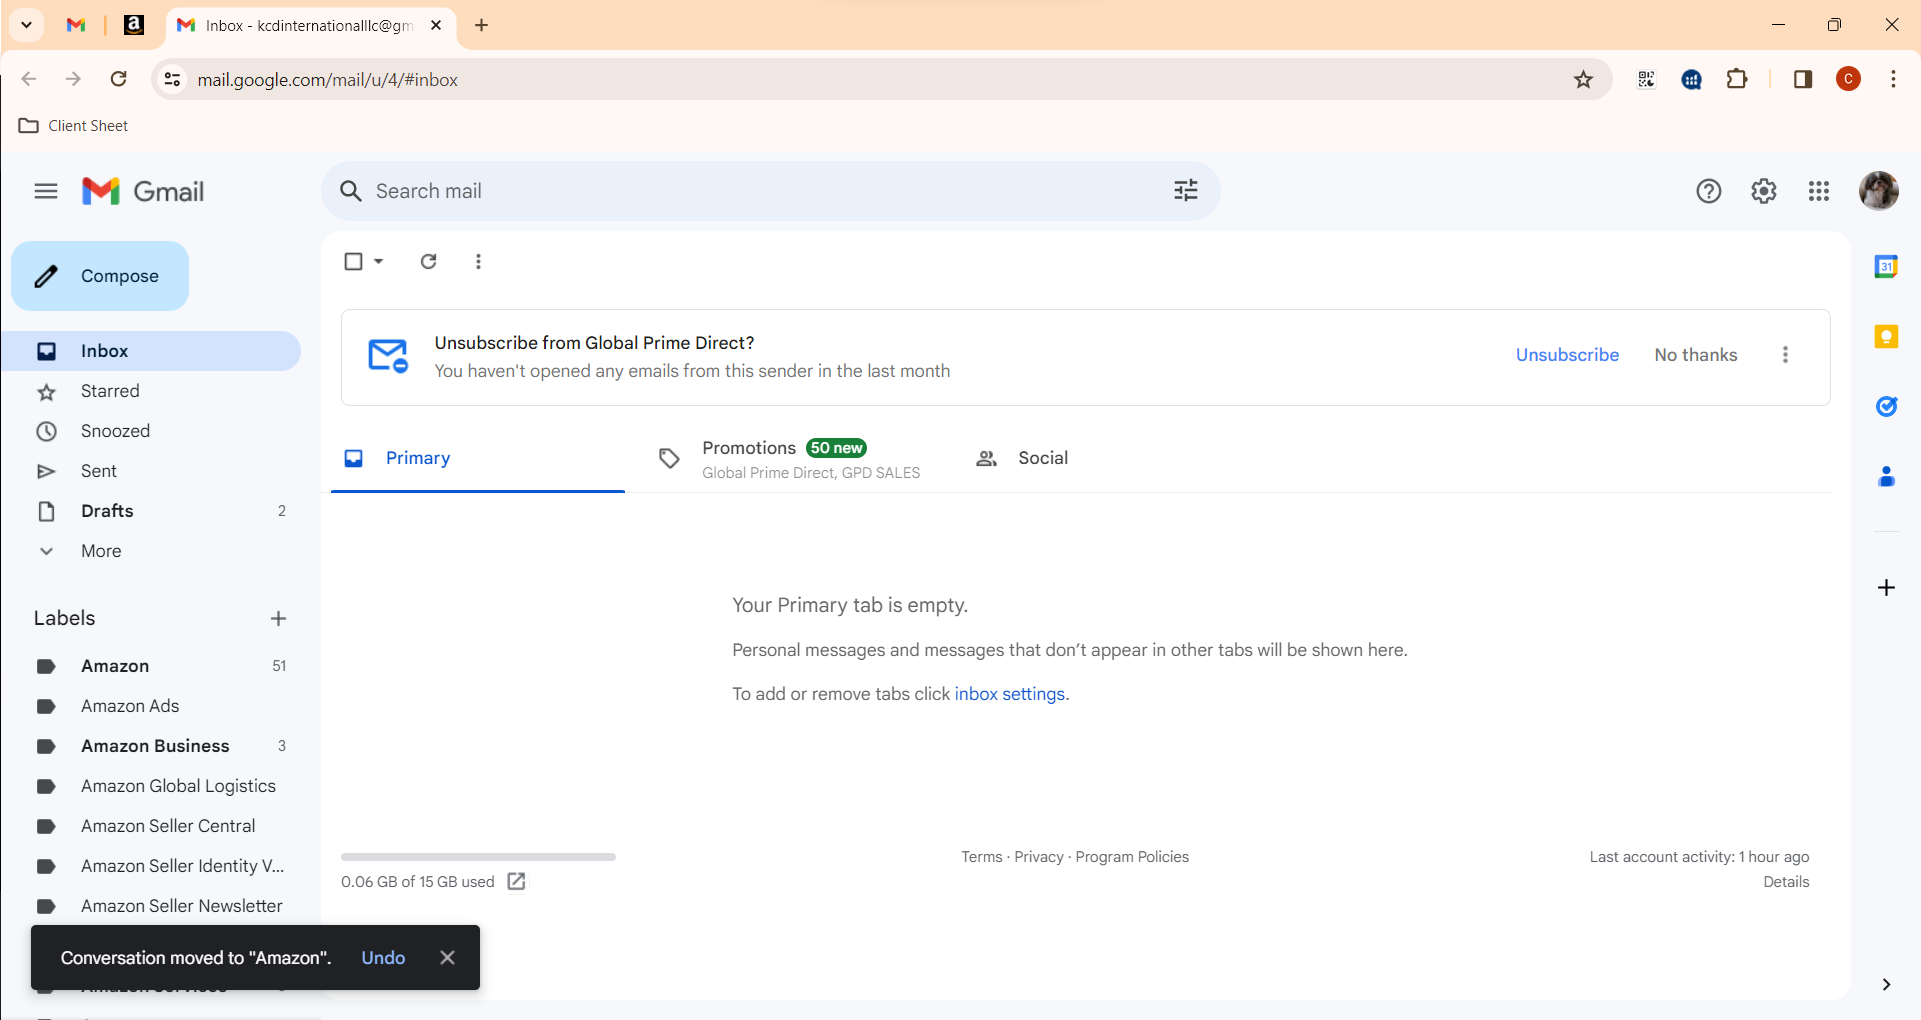Open Google Contacts side panel icon
Screen dimensions: 1921x1020
1886,477
